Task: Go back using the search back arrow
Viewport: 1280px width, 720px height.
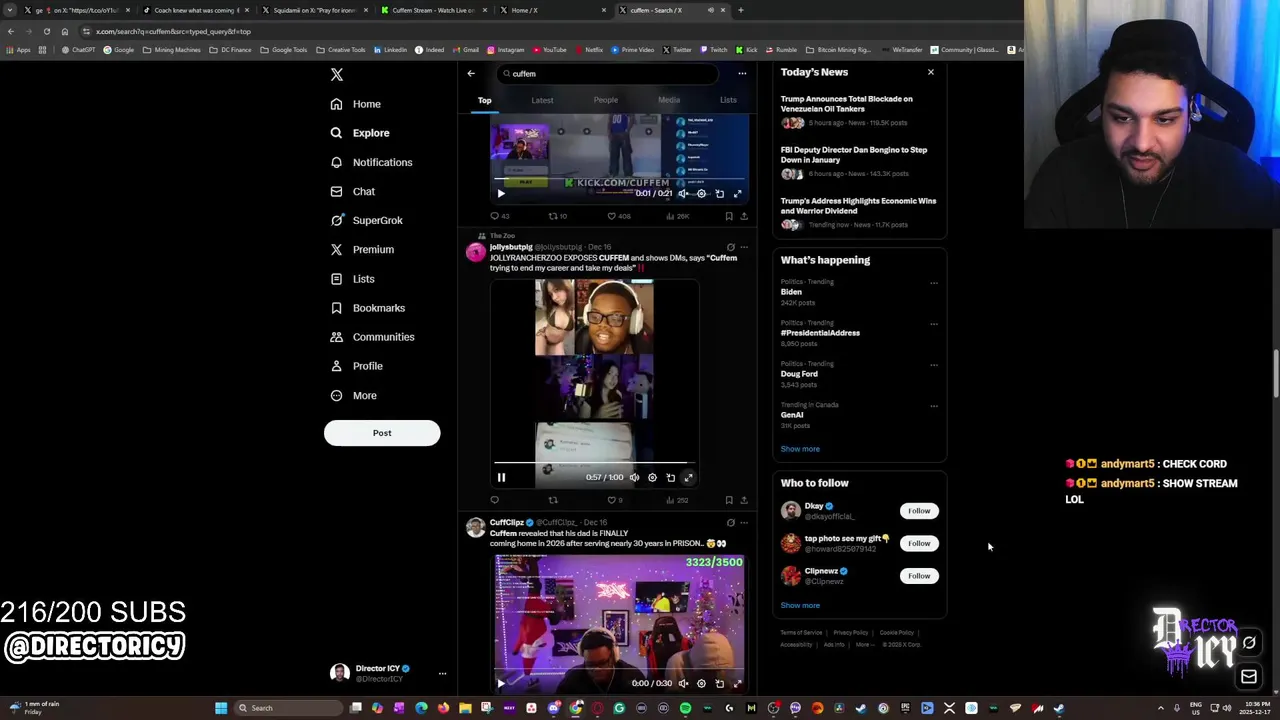Action: (x=471, y=73)
